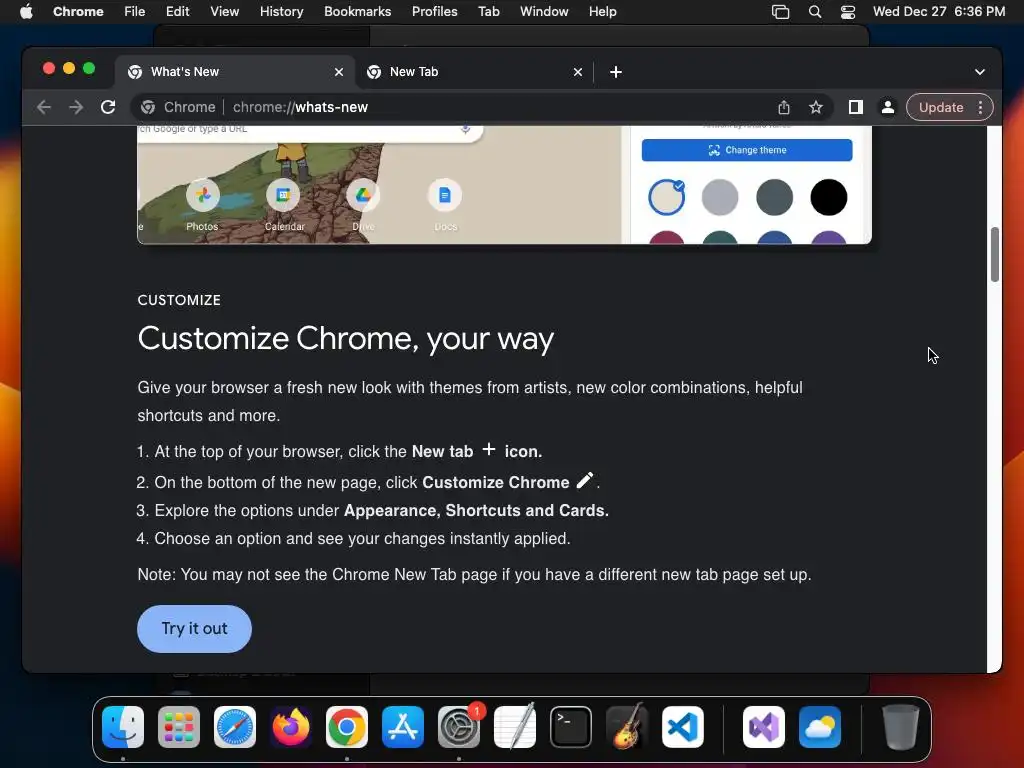Screen dimensions: 1024x768
Task: Open the weather cloud app in Dock
Action: (x=820, y=727)
